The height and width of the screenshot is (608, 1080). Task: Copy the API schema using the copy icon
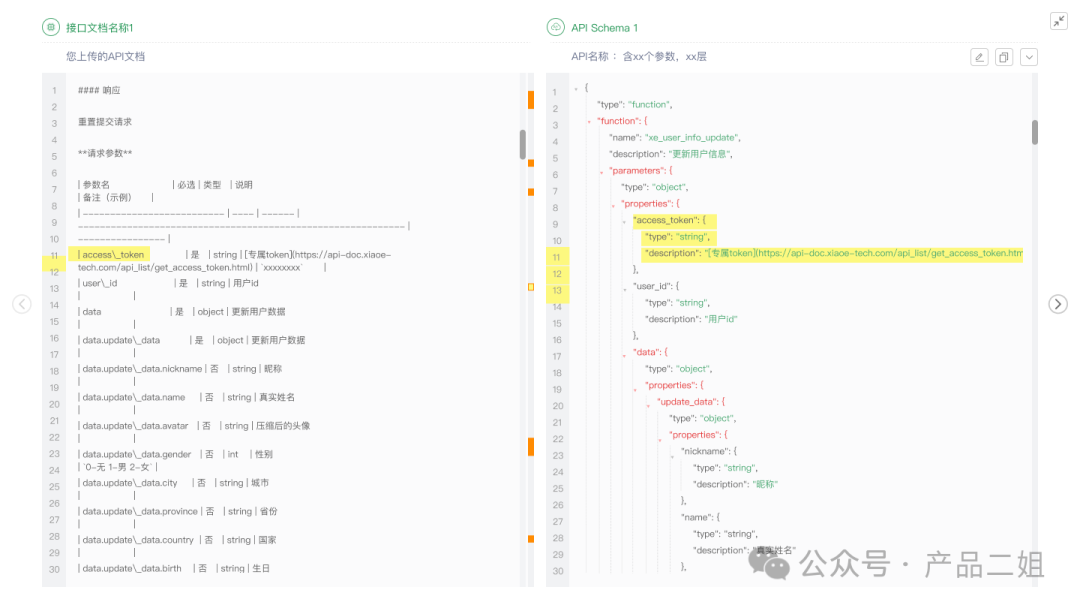coord(1004,57)
